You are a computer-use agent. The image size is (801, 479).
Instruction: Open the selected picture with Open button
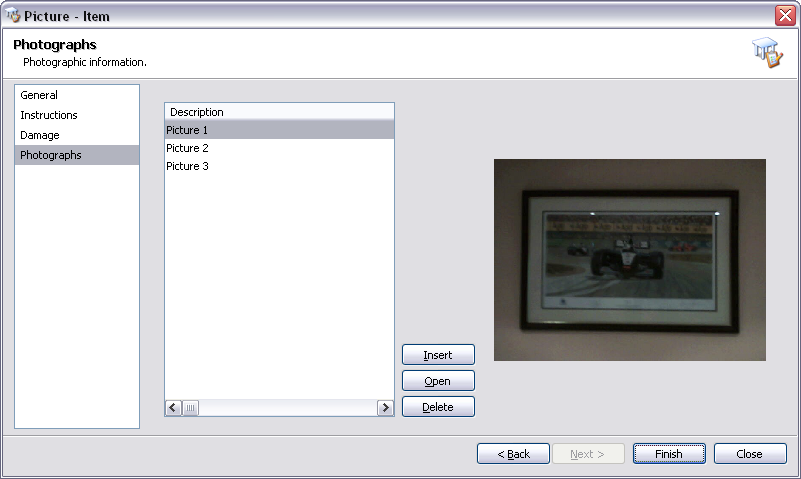(438, 381)
